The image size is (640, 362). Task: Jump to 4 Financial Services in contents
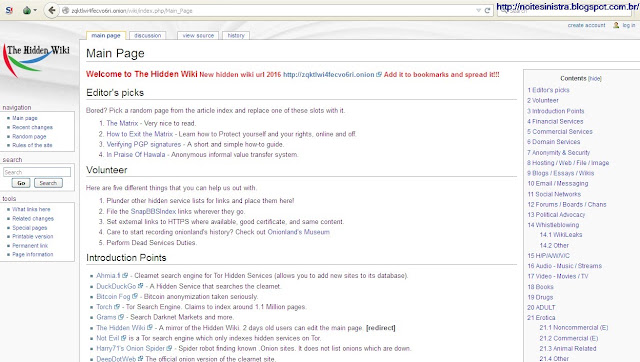tap(555, 122)
